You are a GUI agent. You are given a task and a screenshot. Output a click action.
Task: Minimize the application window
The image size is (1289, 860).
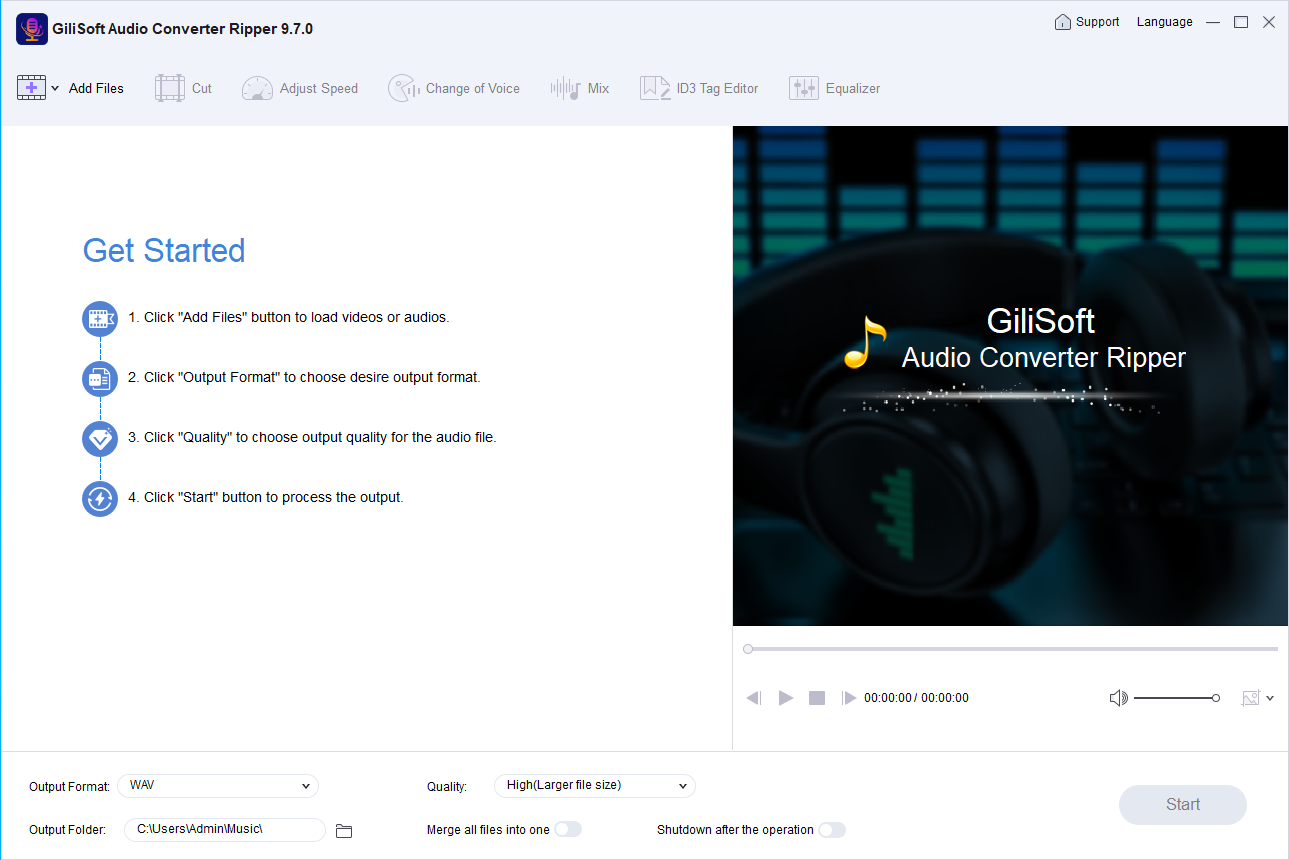[x=1213, y=22]
